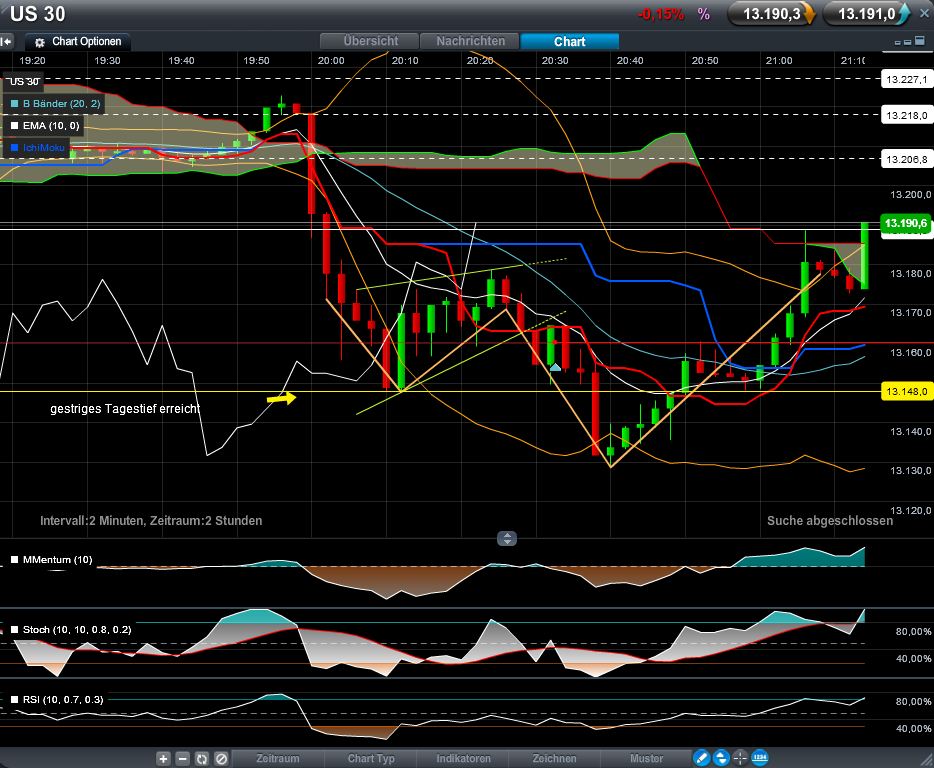Refresh the chart with reload icon
Screen dimensions: 934x768
click(x=202, y=758)
